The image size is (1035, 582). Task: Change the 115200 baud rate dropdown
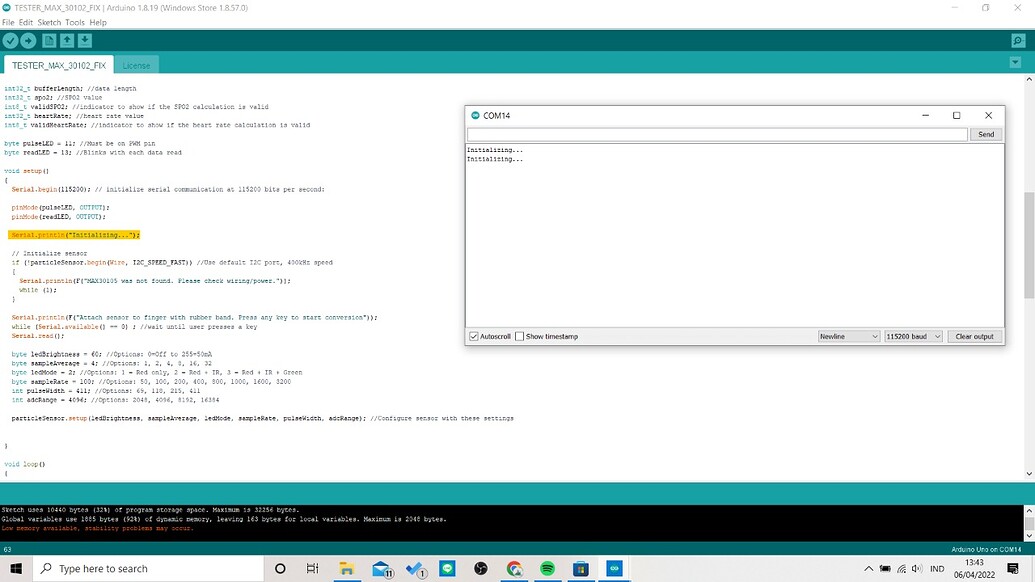(x=912, y=336)
